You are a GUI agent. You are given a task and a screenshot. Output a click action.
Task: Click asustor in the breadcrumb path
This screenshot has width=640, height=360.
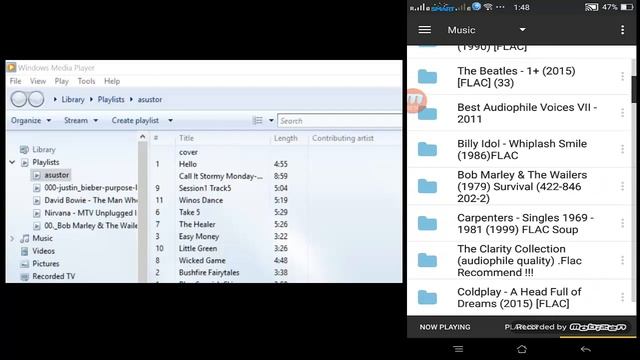pos(150,100)
